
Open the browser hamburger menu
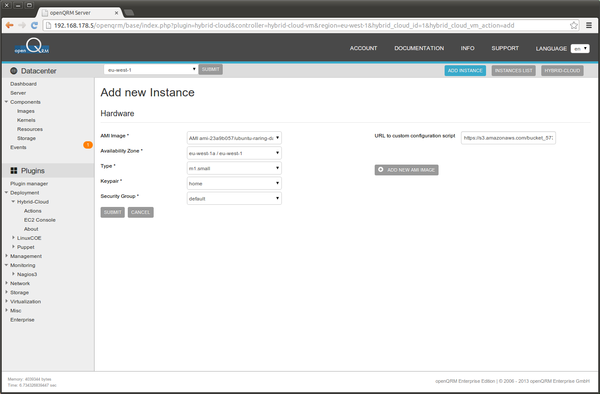tap(589, 25)
